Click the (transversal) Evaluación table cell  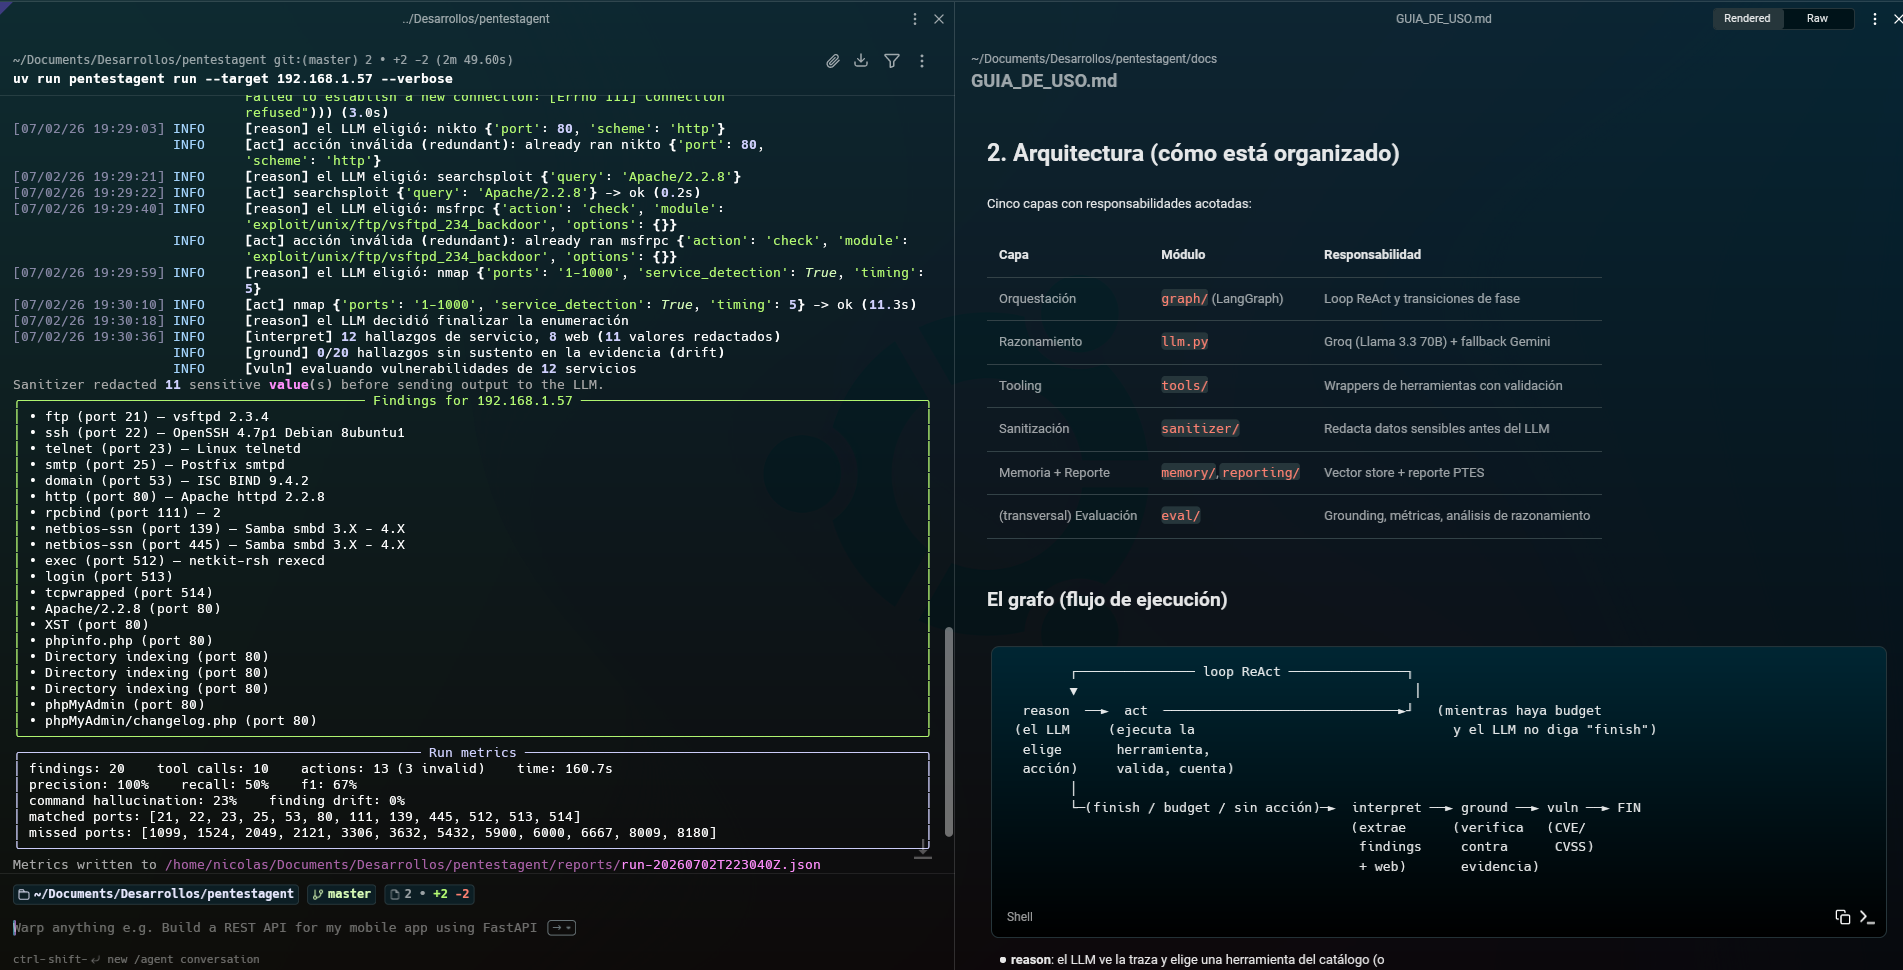click(x=1068, y=516)
